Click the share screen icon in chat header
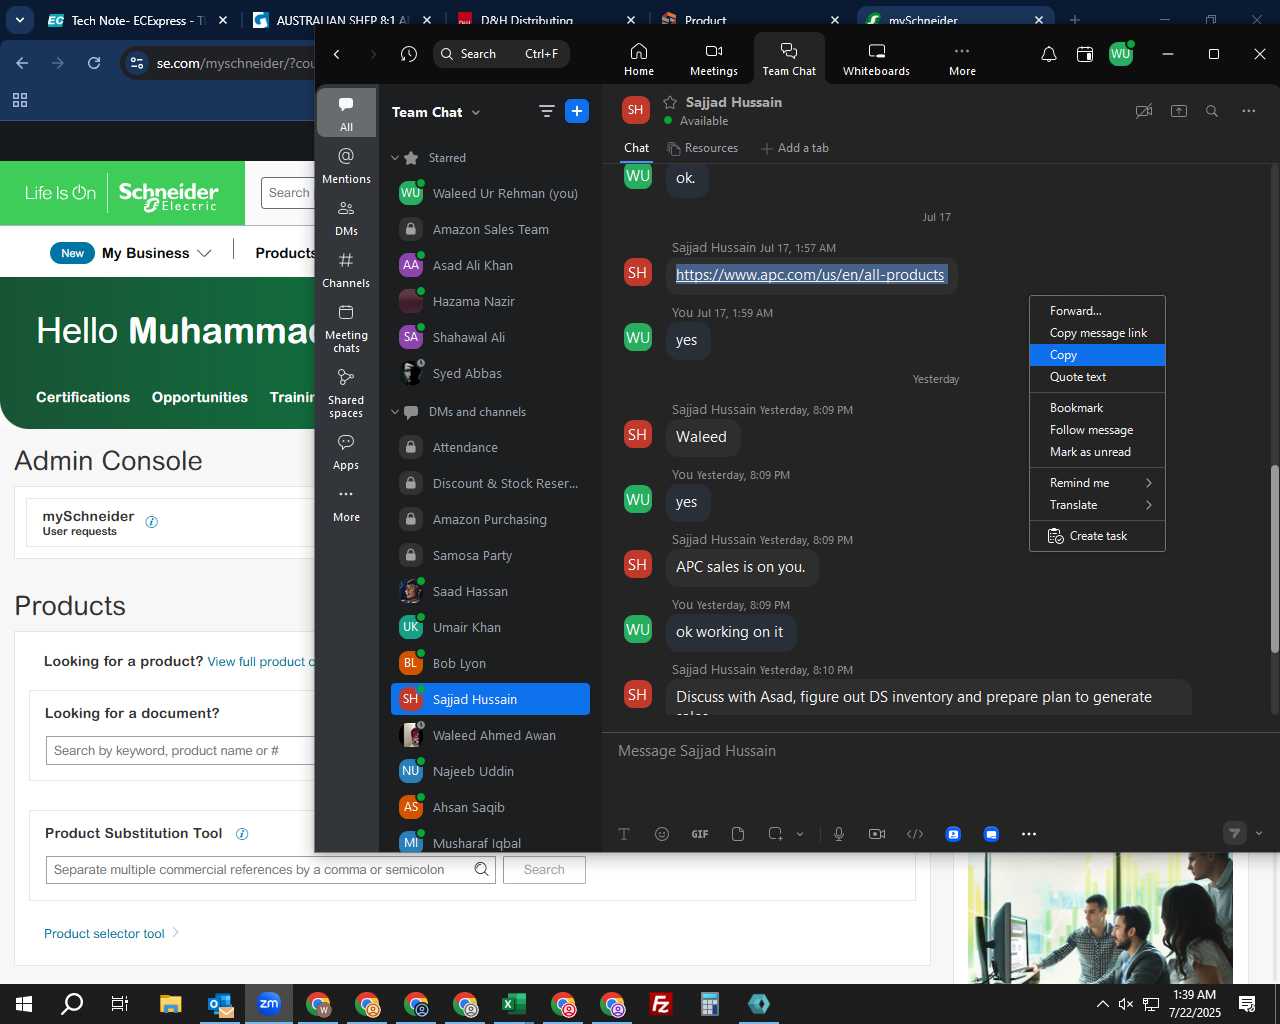The height and width of the screenshot is (1024, 1280). 1179,111
